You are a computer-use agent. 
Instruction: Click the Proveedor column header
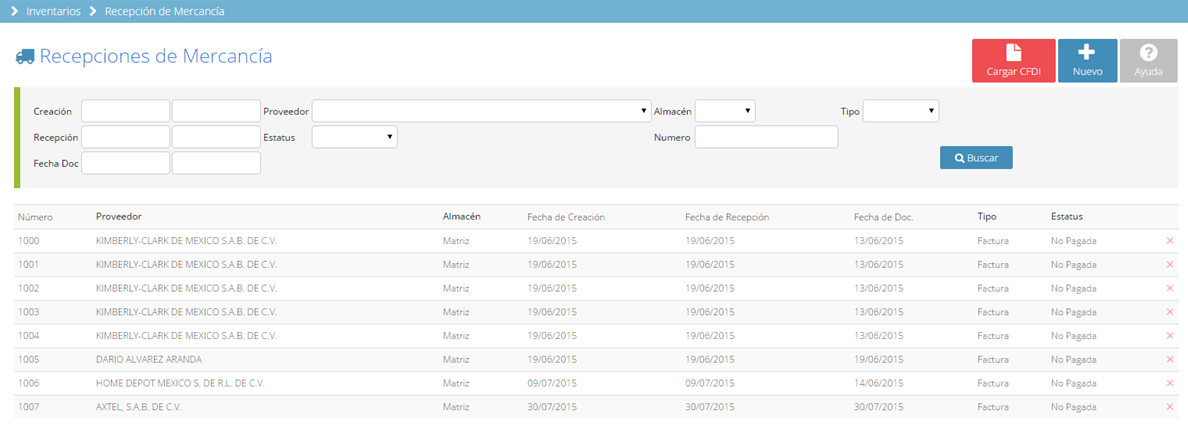click(119, 217)
